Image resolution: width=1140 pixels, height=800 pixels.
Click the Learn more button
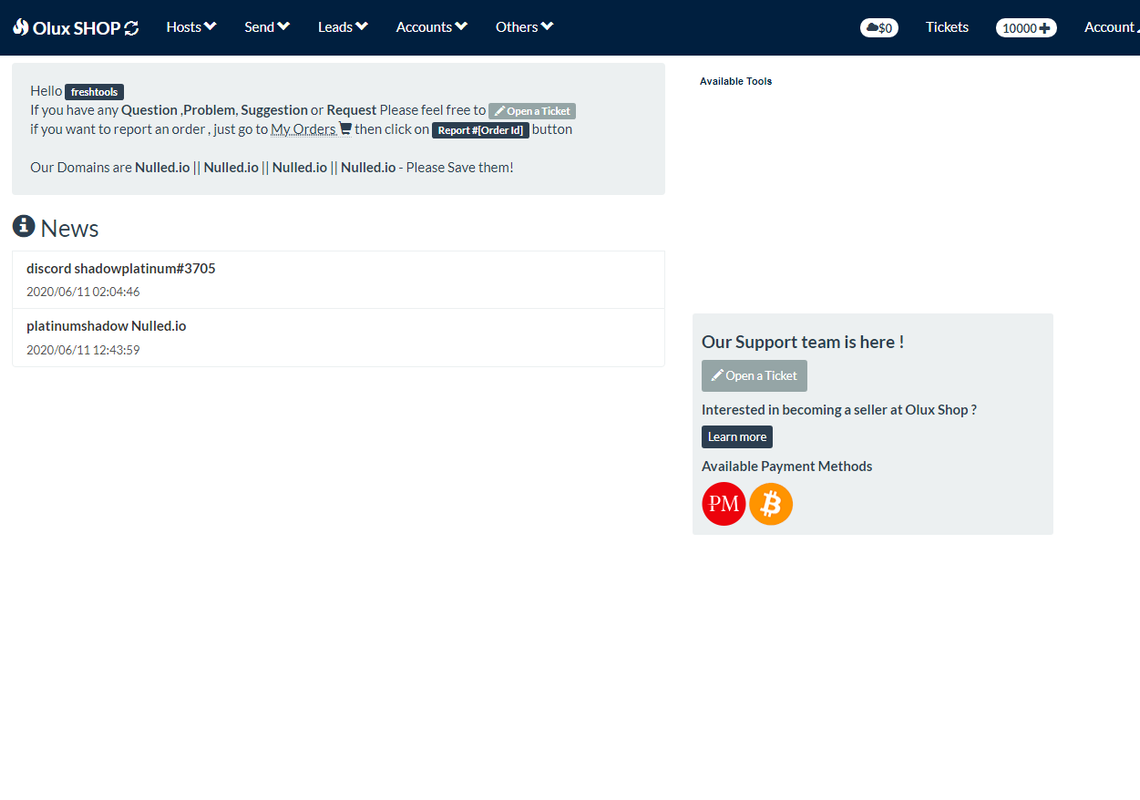point(737,437)
